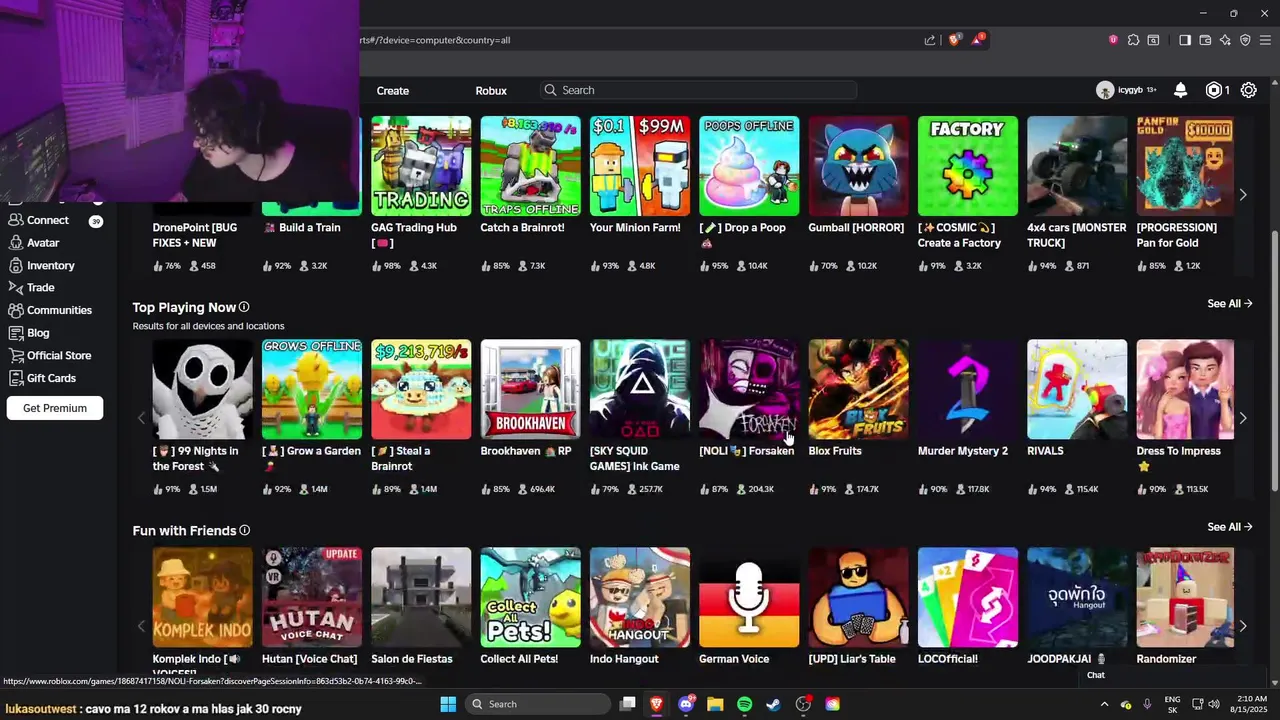Viewport: 1280px width, 720px height.
Task: Go to Communities in the sidebar
Action: pos(59,310)
